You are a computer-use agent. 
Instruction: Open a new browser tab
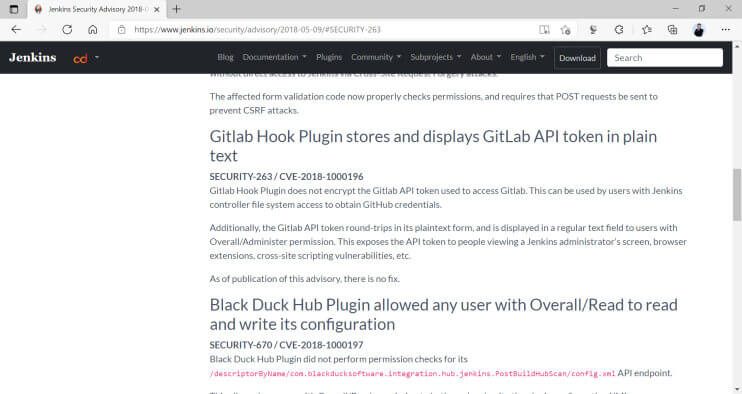pos(177,9)
